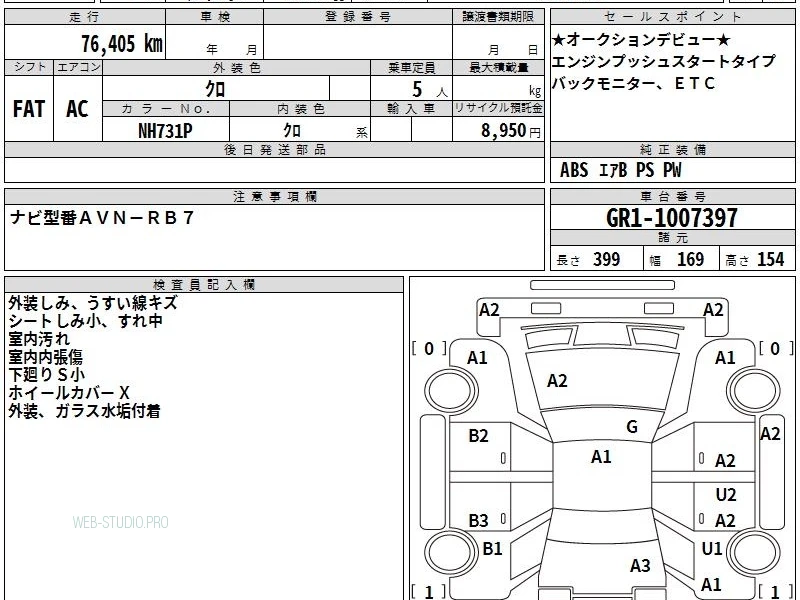Click inspector note シートしみ小、すれ中
The height and width of the screenshot is (600, 800).
(86, 320)
